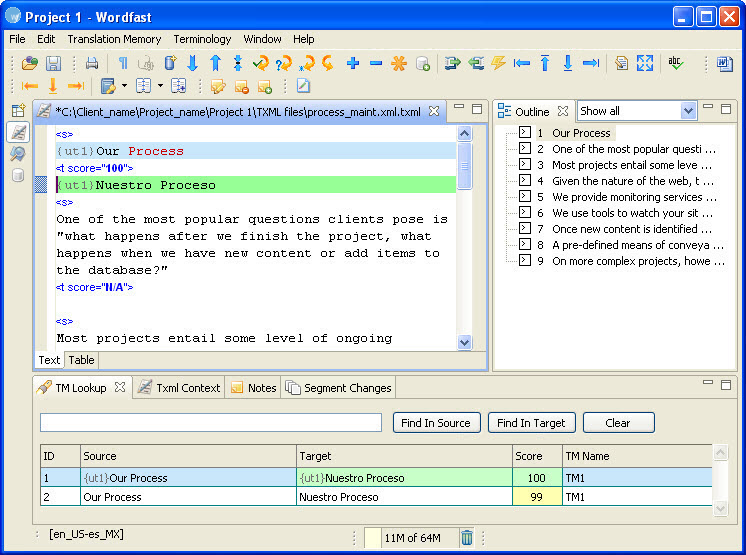This screenshot has height=555, width=746.
Task: Click the orange down arrow icon in second toolbar
Action: [53, 86]
